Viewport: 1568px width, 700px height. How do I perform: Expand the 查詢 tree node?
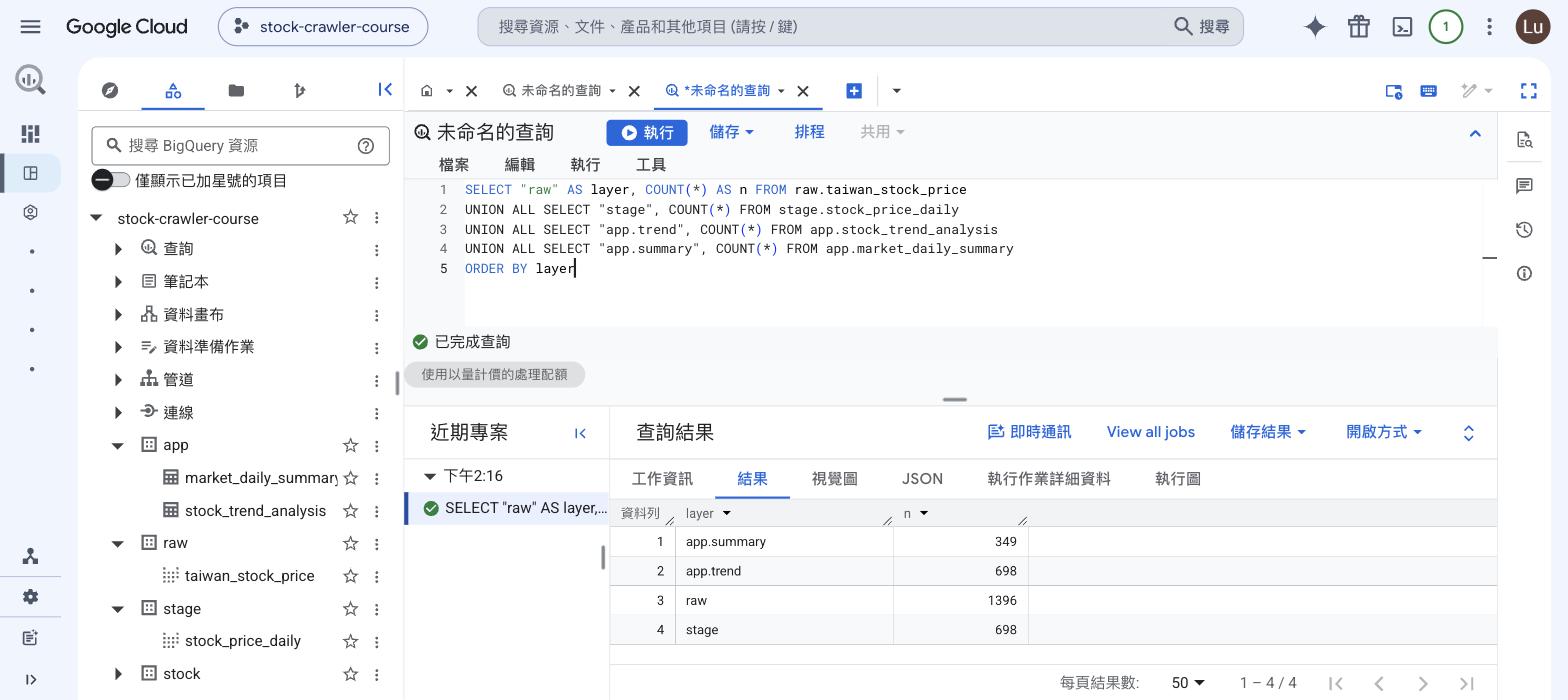tap(119, 249)
